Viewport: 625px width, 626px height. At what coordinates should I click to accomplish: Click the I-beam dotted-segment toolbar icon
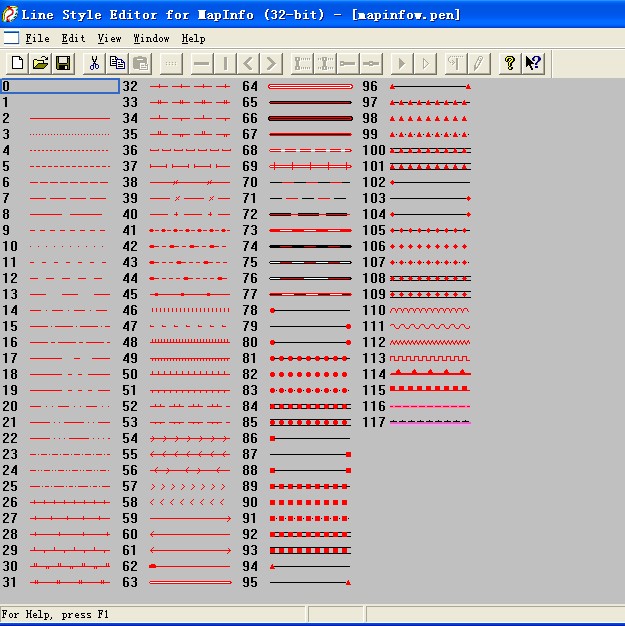tap(325, 63)
